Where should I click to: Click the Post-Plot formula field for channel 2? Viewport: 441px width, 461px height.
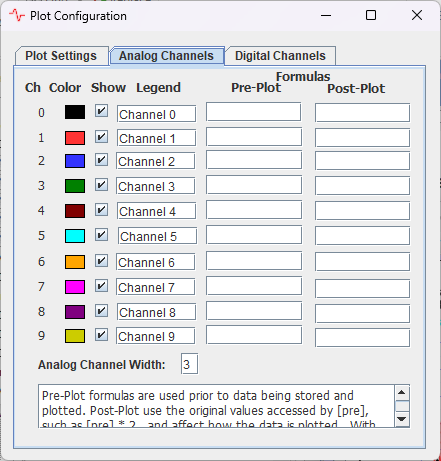pyautogui.click(x=362, y=161)
